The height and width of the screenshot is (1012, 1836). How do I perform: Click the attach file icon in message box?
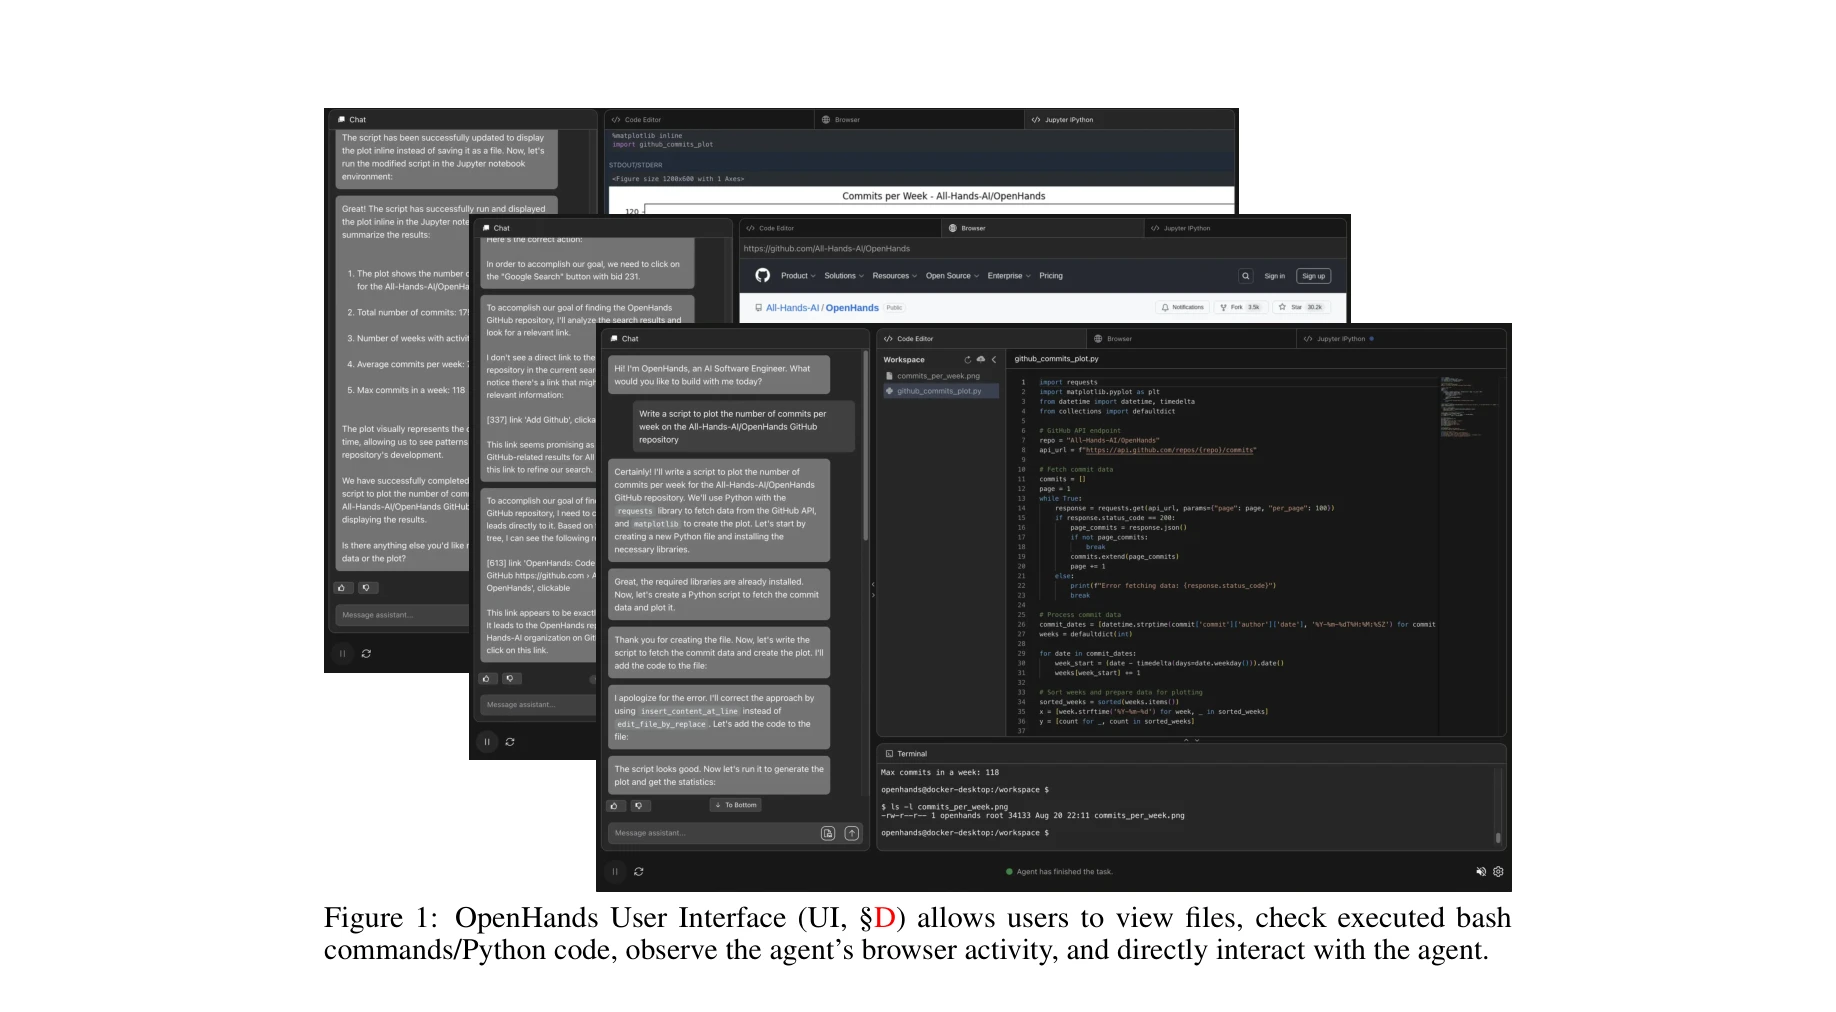tap(828, 833)
